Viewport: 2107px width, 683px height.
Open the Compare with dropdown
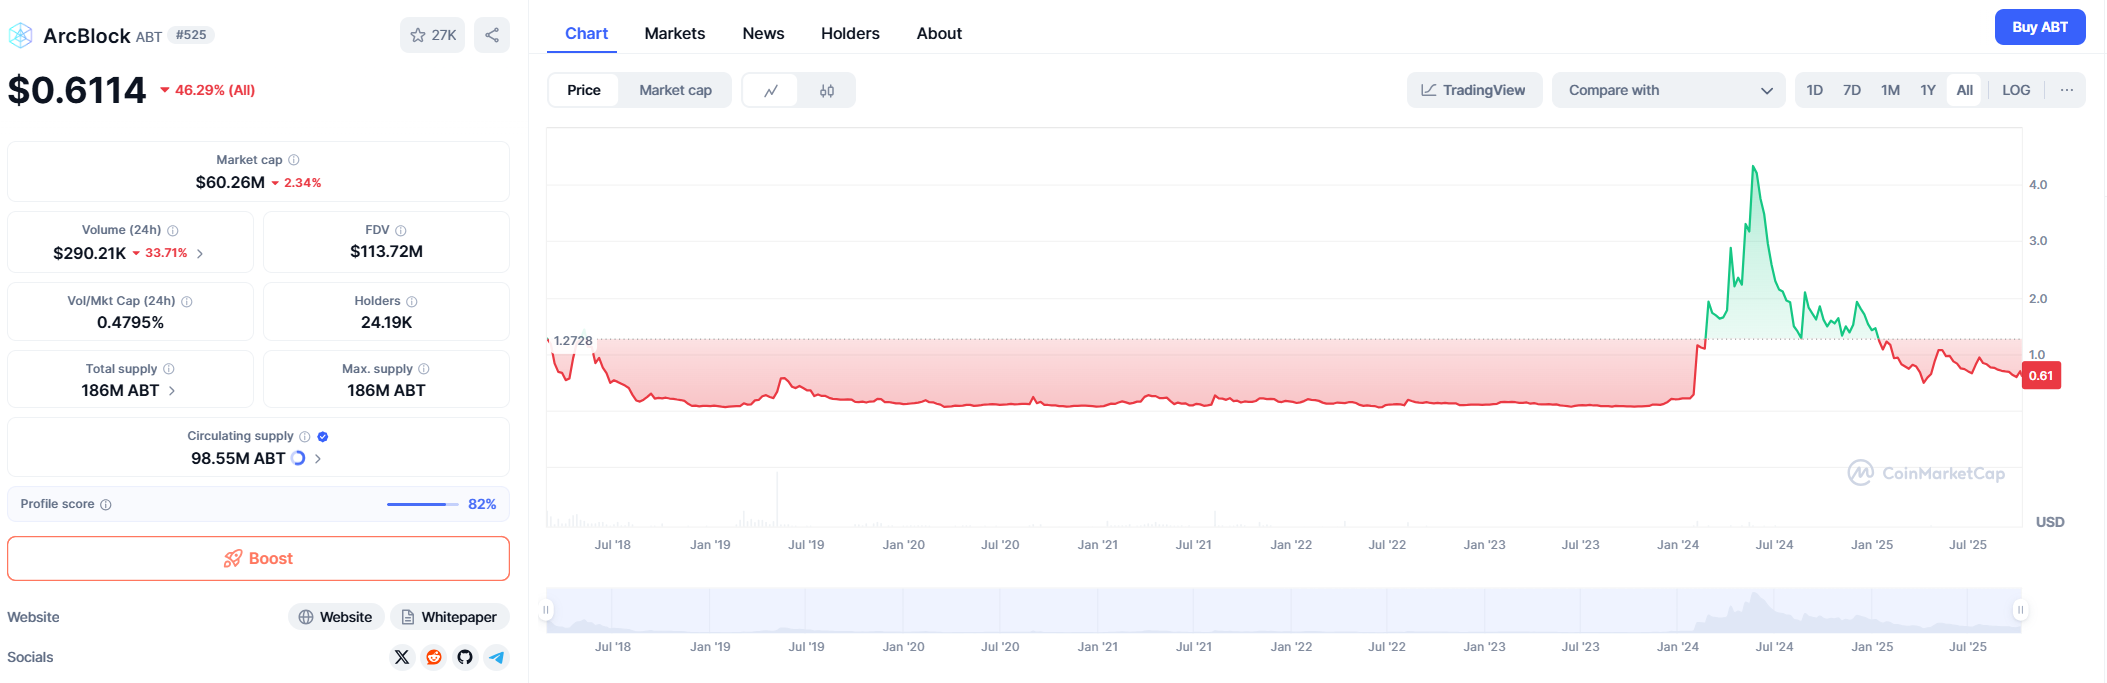click(x=1669, y=90)
